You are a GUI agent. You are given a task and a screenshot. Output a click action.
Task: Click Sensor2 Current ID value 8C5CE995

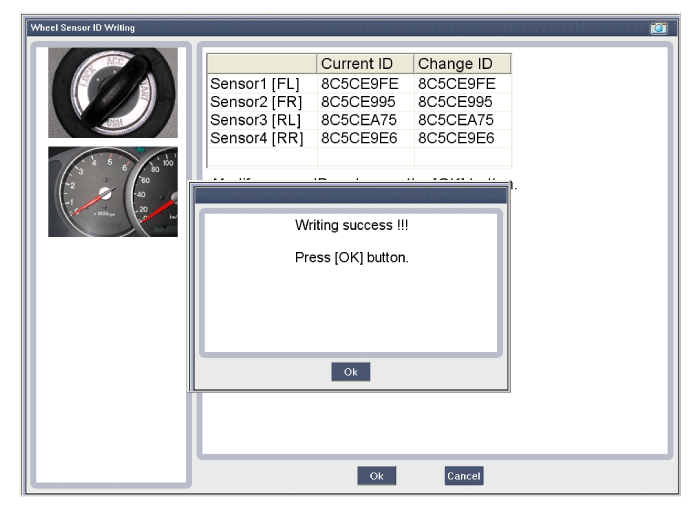pyautogui.click(x=359, y=102)
